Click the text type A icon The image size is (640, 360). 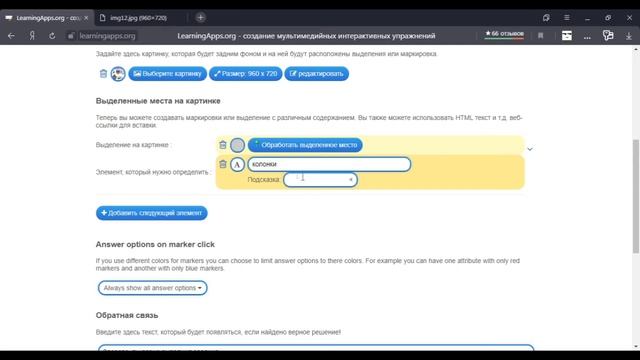pyautogui.click(x=238, y=164)
